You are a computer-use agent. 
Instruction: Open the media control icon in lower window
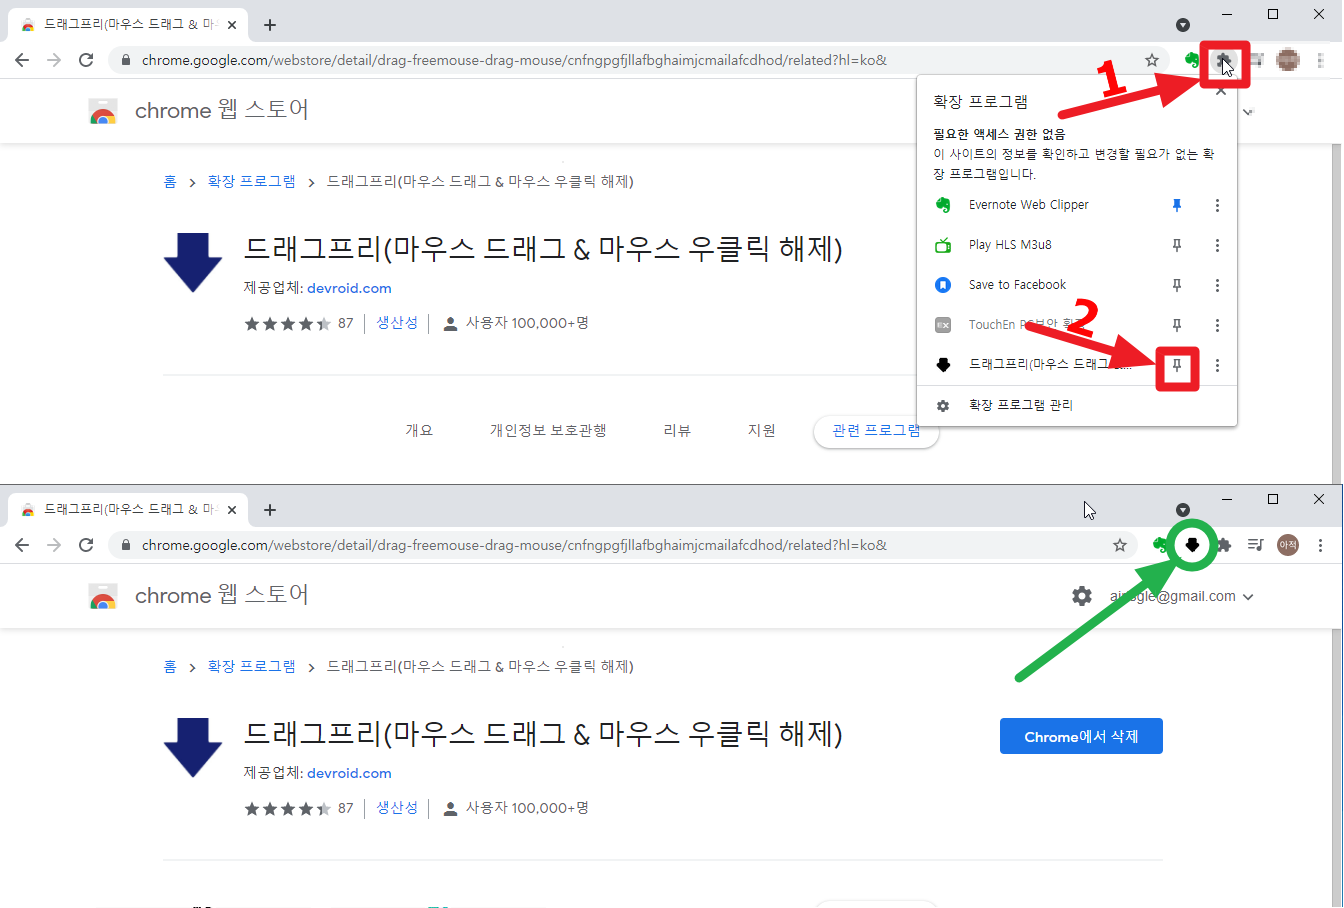tap(1256, 545)
